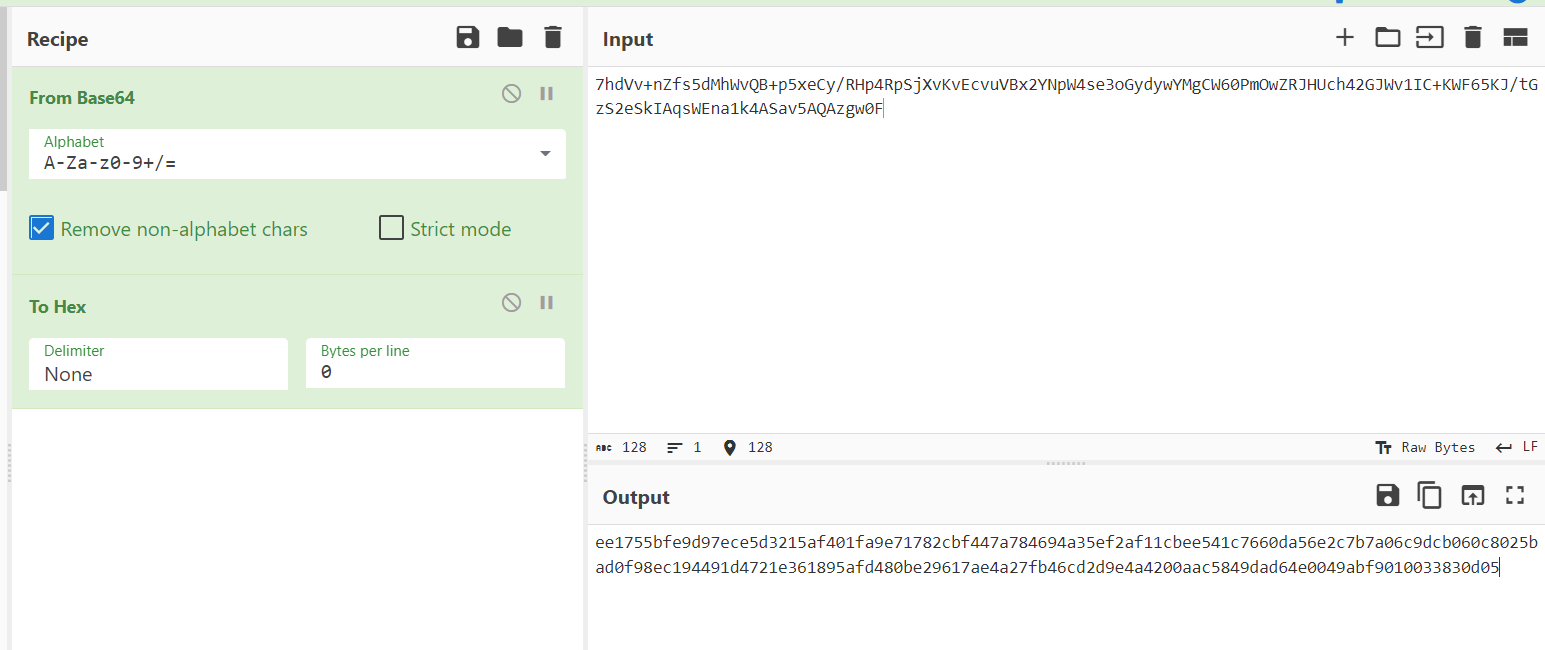Click the Recipe panel heading
This screenshot has width=1545, height=650.
coord(57,39)
